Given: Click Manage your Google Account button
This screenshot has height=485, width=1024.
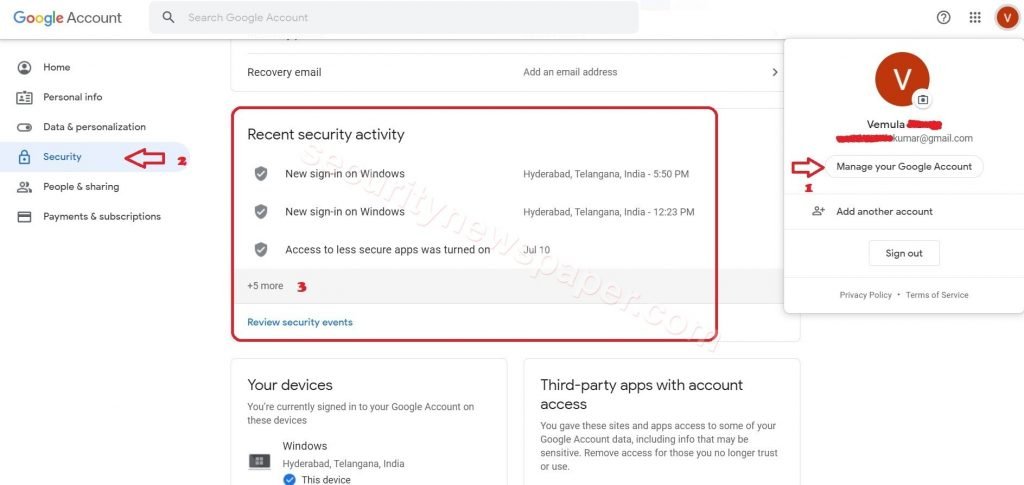Looking at the screenshot, I should point(904,166).
